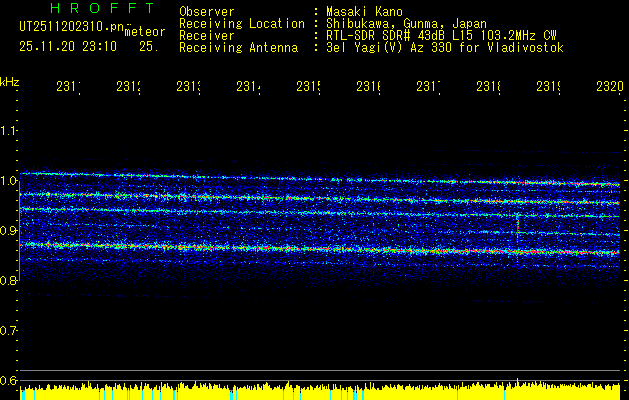Click the 2317 time marker
The image size is (629, 400).
coord(428,87)
